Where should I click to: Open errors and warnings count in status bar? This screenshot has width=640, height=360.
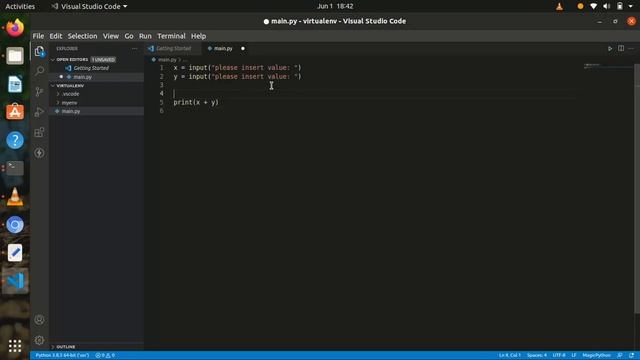(x=105, y=356)
